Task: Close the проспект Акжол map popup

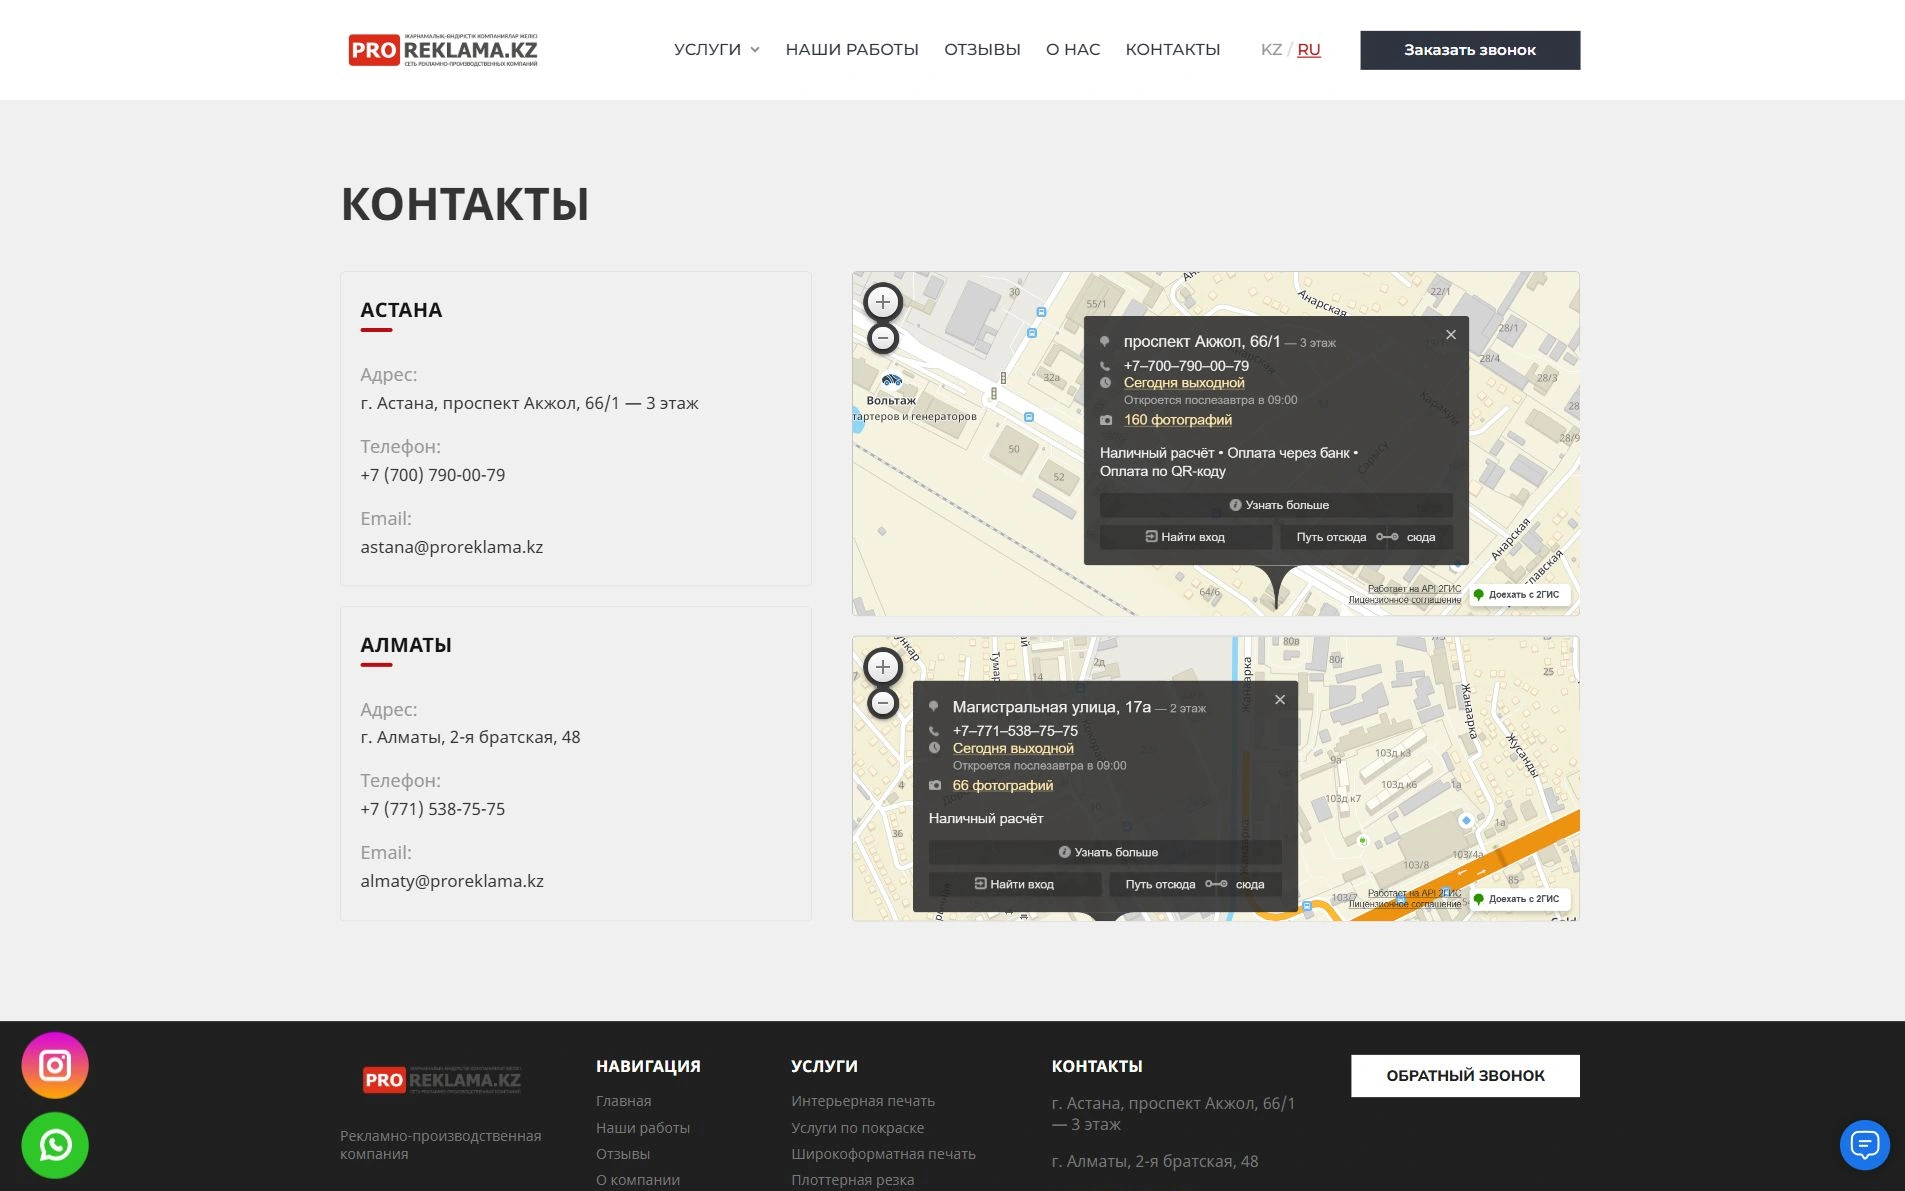Action: pyautogui.click(x=1451, y=335)
